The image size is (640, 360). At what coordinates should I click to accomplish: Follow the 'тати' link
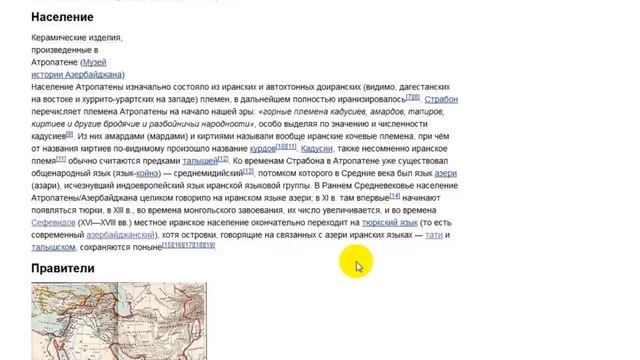click(434, 235)
